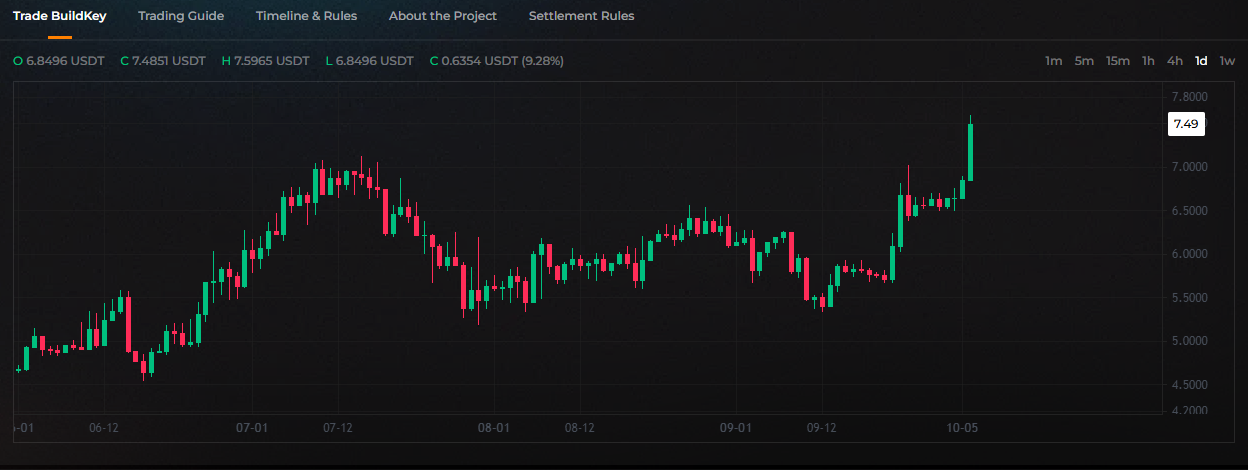Switch chart to 1w interval
This screenshot has width=1248, height=470.
1227,61
